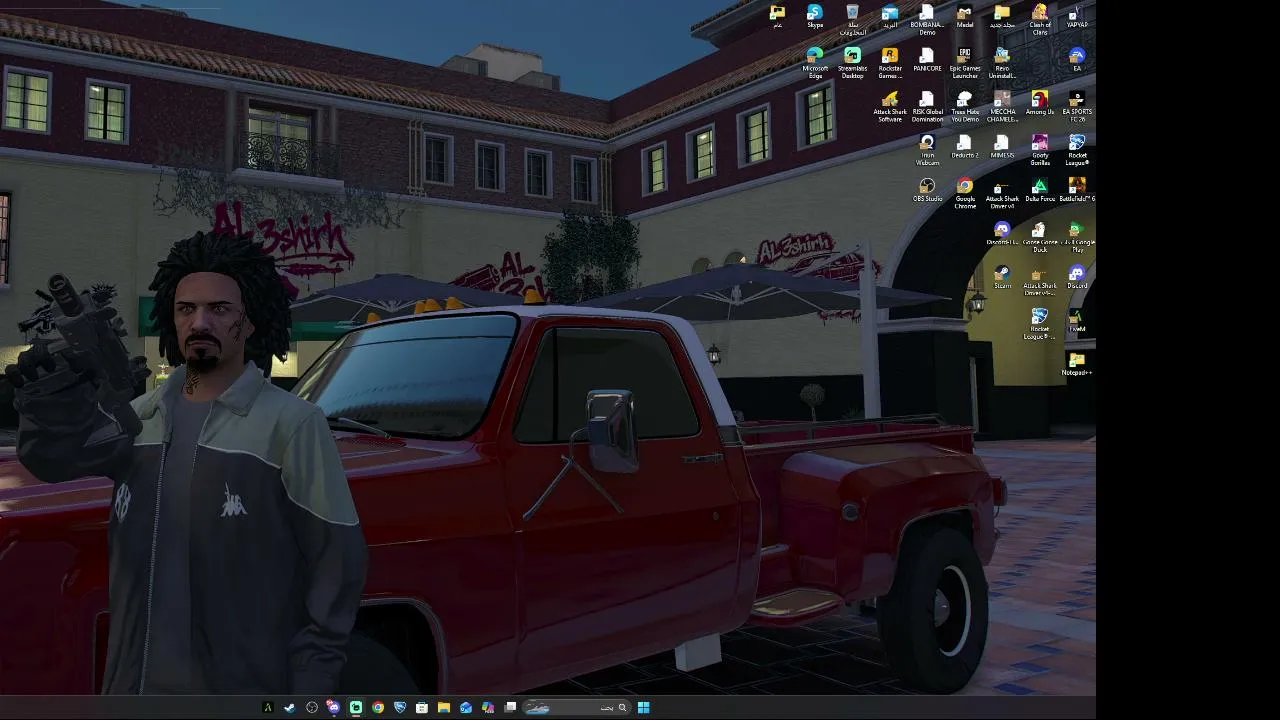Open PANICORE desktop shortcut
Image resolution: width=1280 pixels, height=720 pixels.
click(927, 60)
